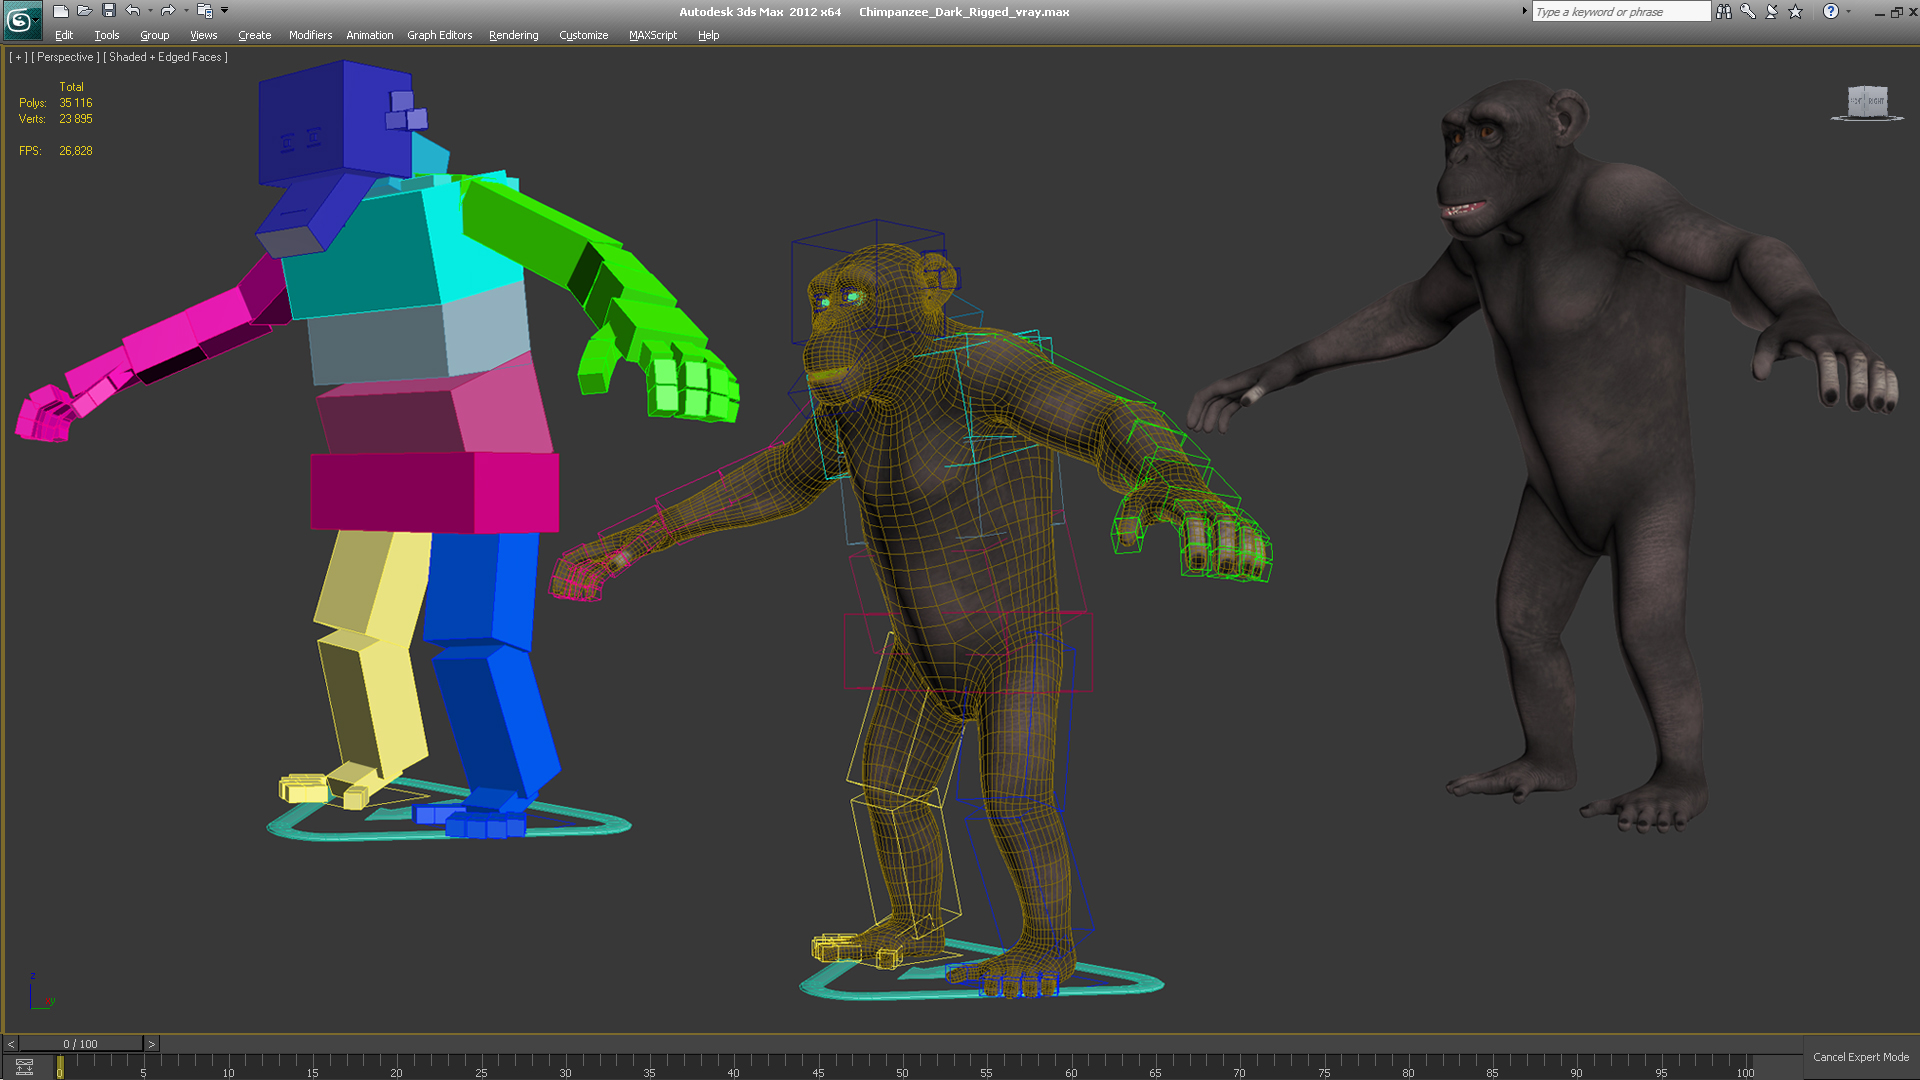
Task: Undo the last action with the Undo arrow
Action: tap(132, 11)
